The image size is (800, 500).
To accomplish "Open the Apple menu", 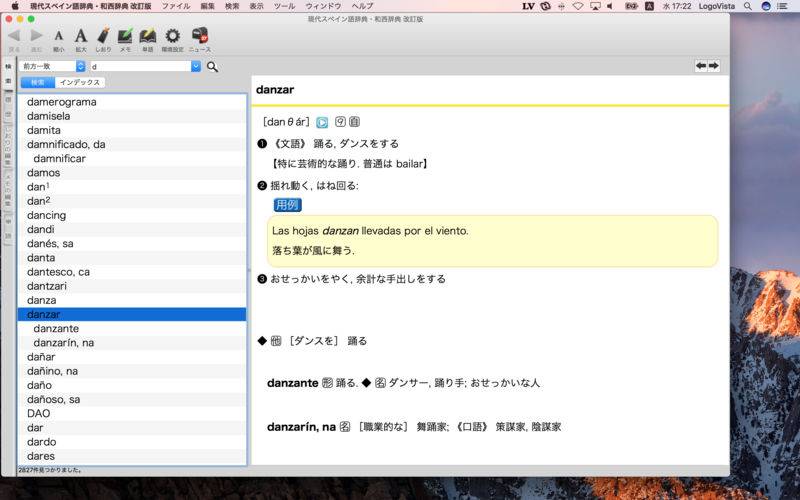I will [15, 6].
